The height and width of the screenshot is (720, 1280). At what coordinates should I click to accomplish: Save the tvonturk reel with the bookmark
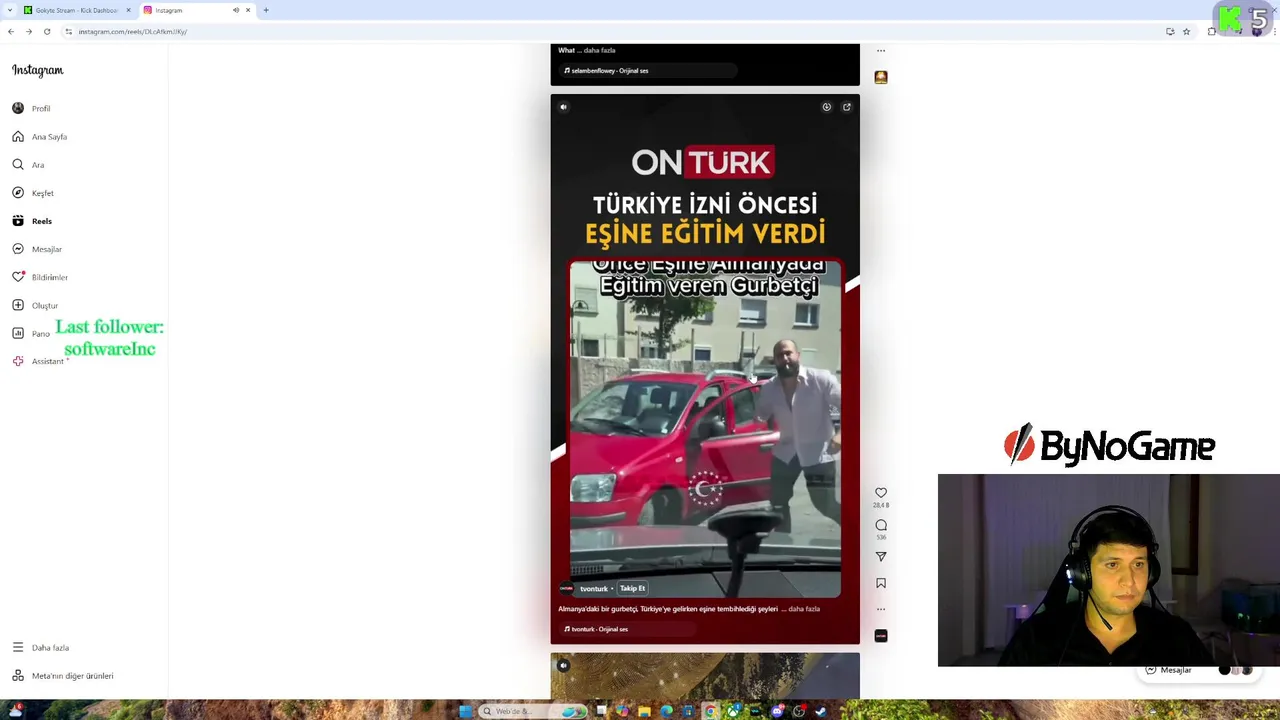881,583
